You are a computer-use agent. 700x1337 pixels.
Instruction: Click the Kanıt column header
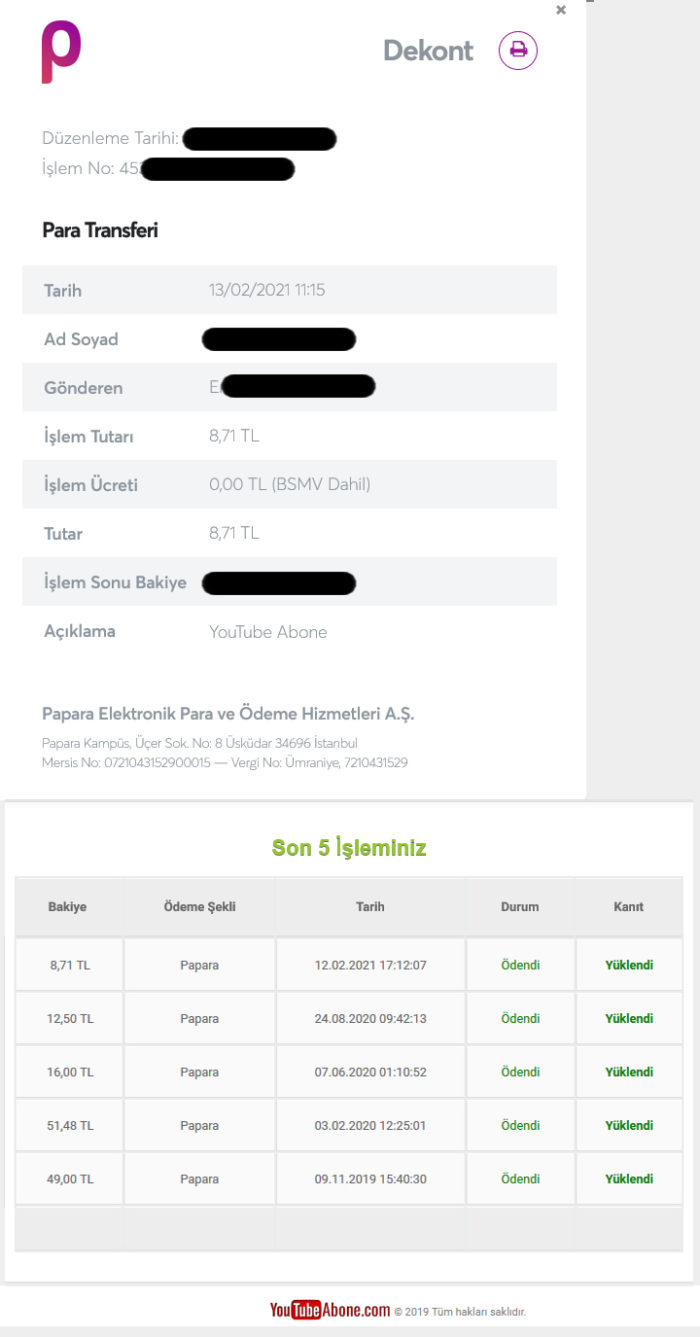[x=629, y=907]
